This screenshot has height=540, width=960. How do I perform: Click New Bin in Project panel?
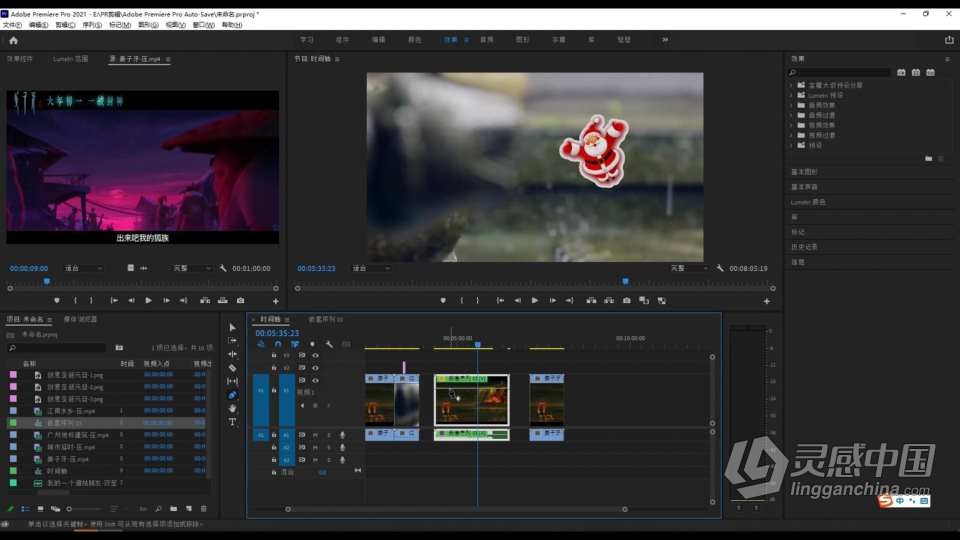pyautogui.click(x=174, y=509)
